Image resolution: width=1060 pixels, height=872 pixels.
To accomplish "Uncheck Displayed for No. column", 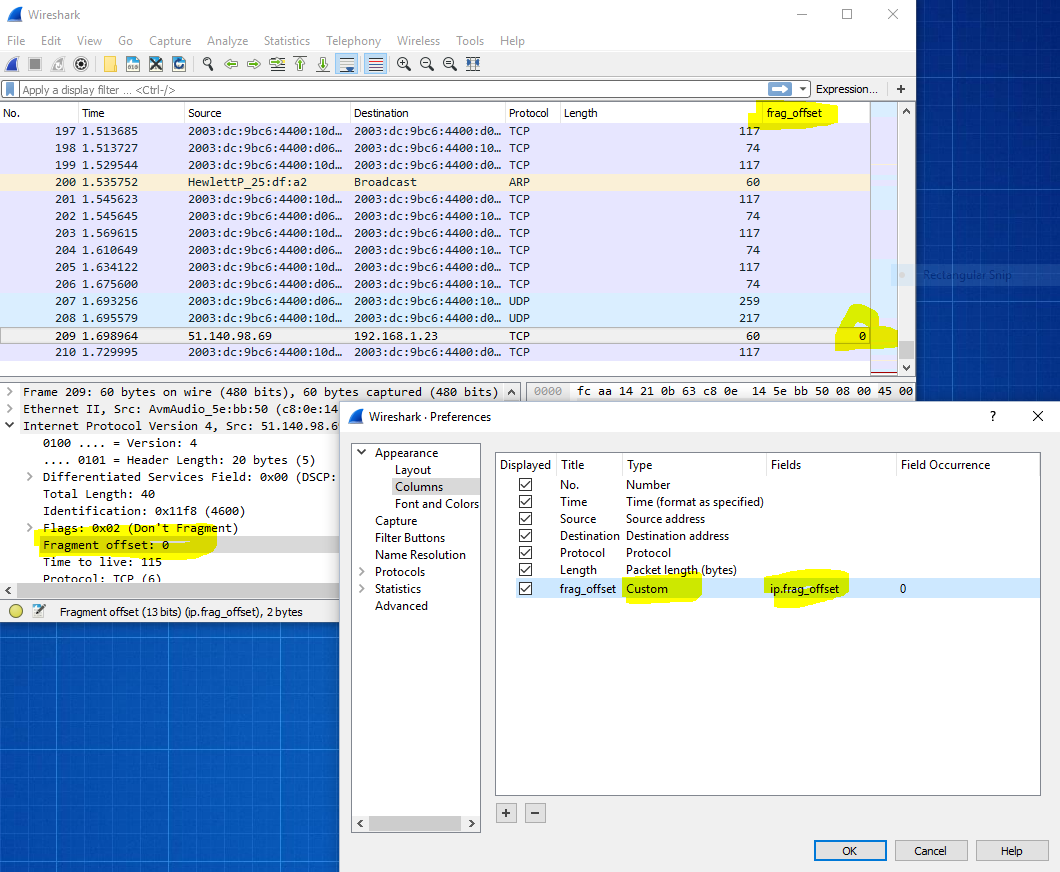I will coord(525,485).
